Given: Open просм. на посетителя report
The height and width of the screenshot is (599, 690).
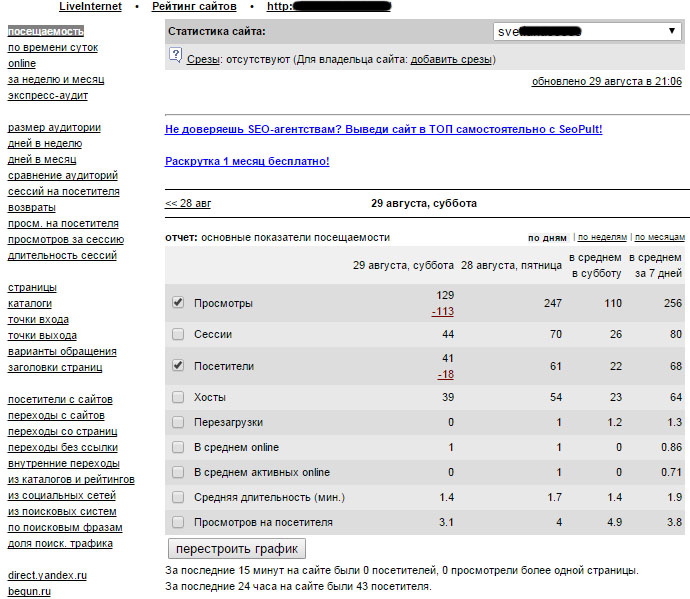Looking at the screenshot, I should click(x=63, y=224).
